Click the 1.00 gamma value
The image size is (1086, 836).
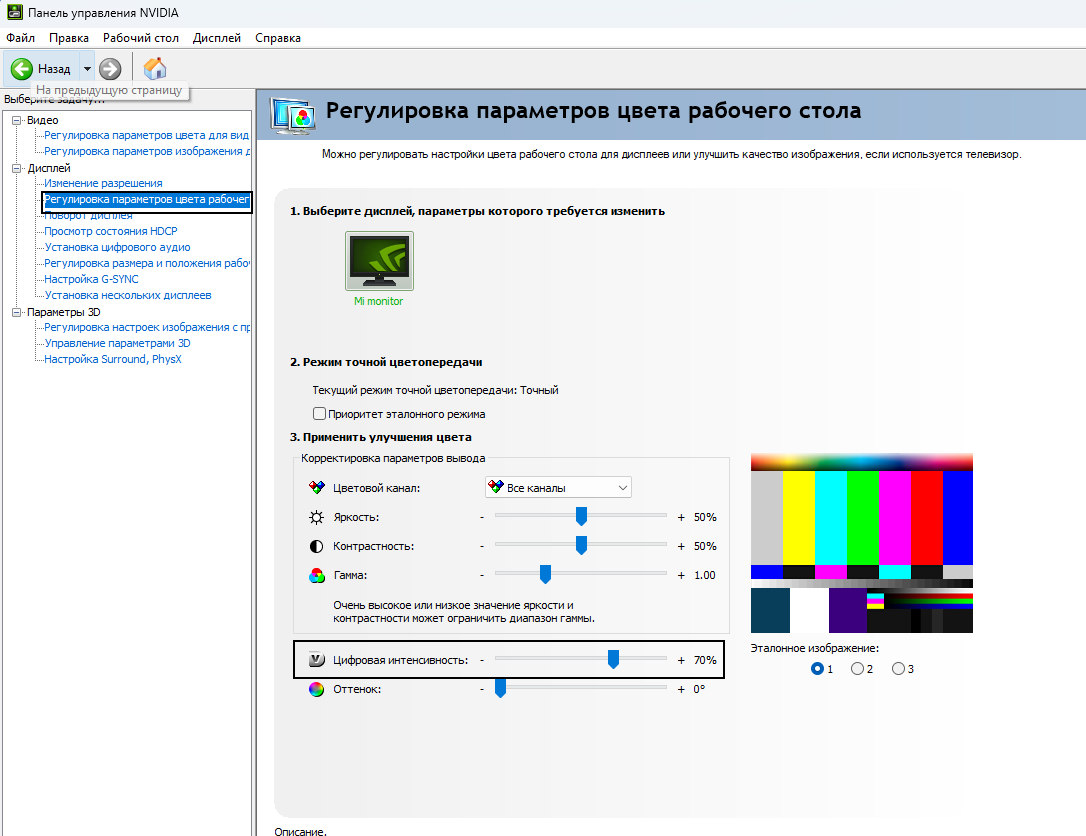click(x=705, y=576)
